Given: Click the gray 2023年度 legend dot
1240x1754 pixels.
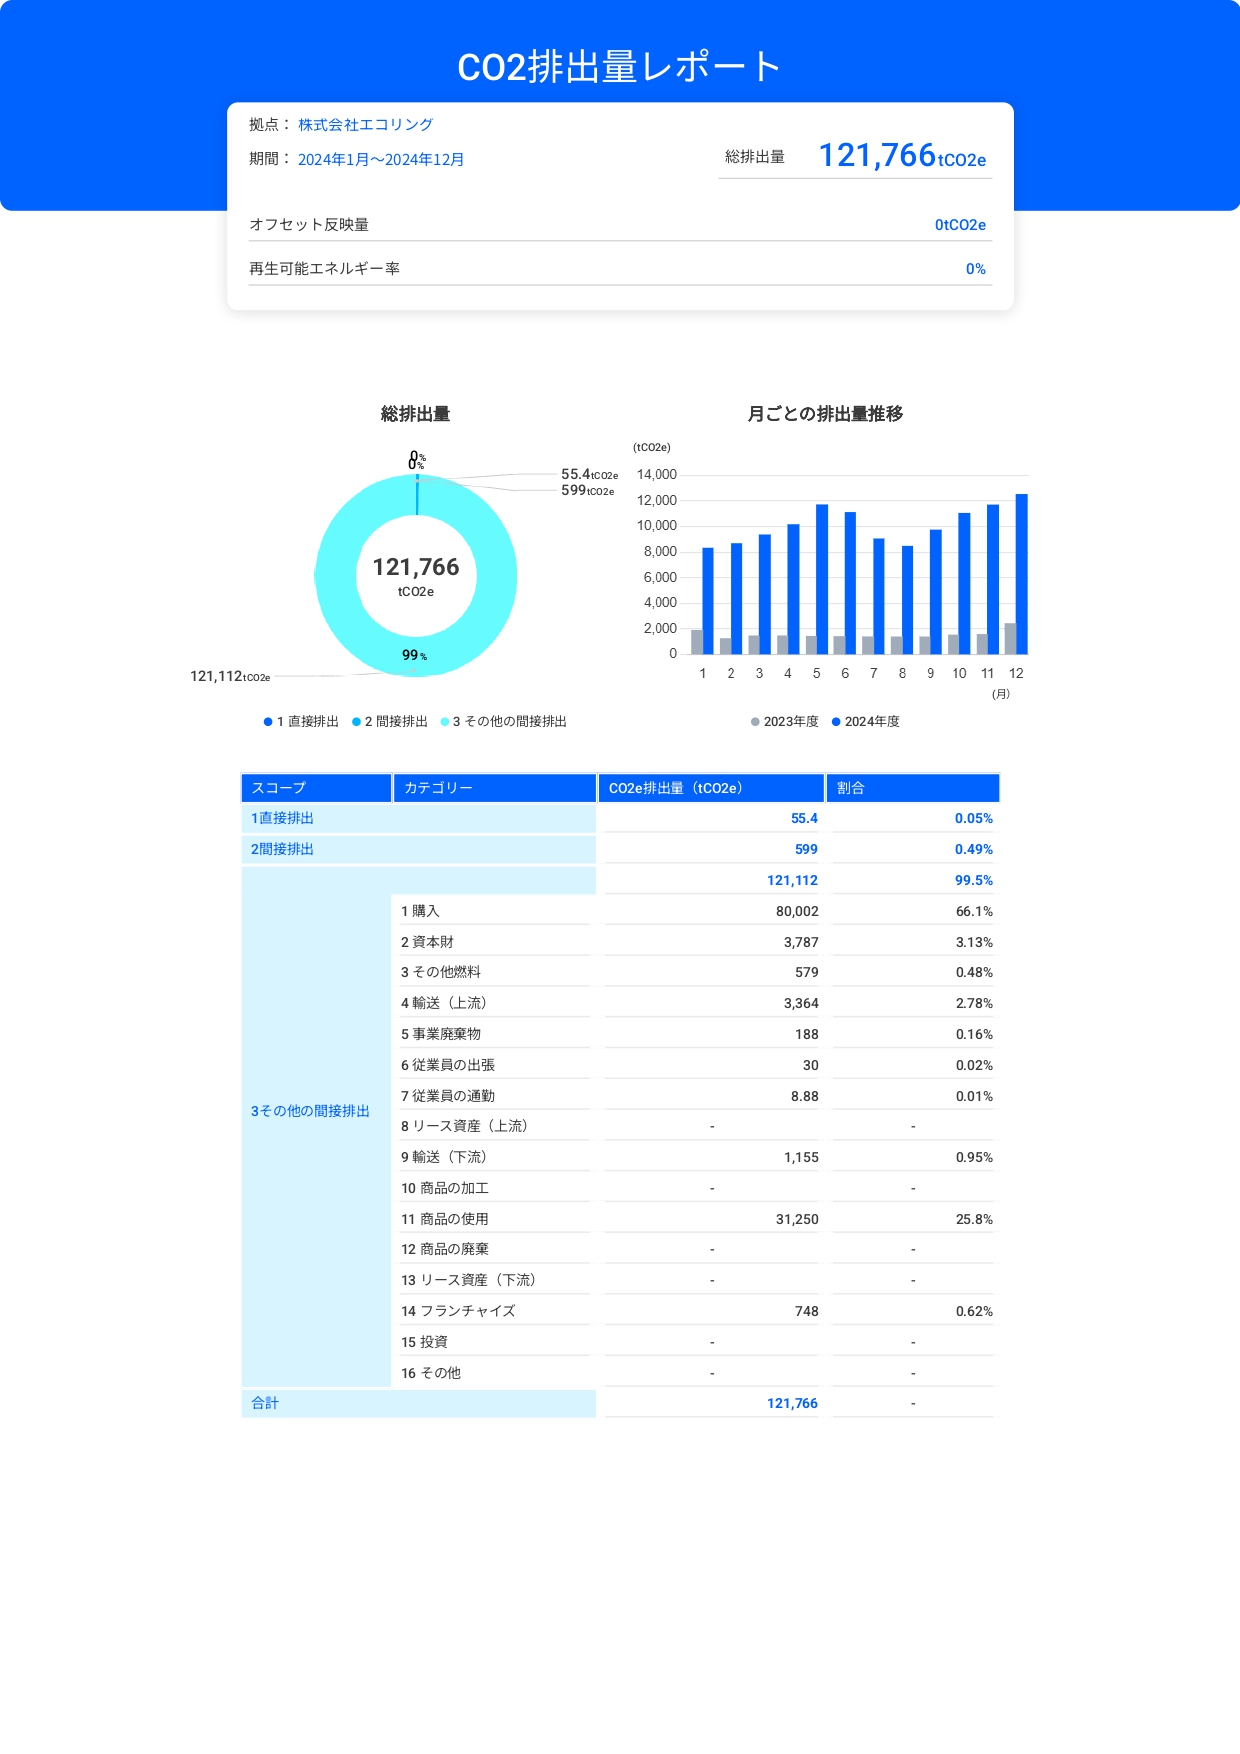Looking at the screenshot, I should click(755, 722).
